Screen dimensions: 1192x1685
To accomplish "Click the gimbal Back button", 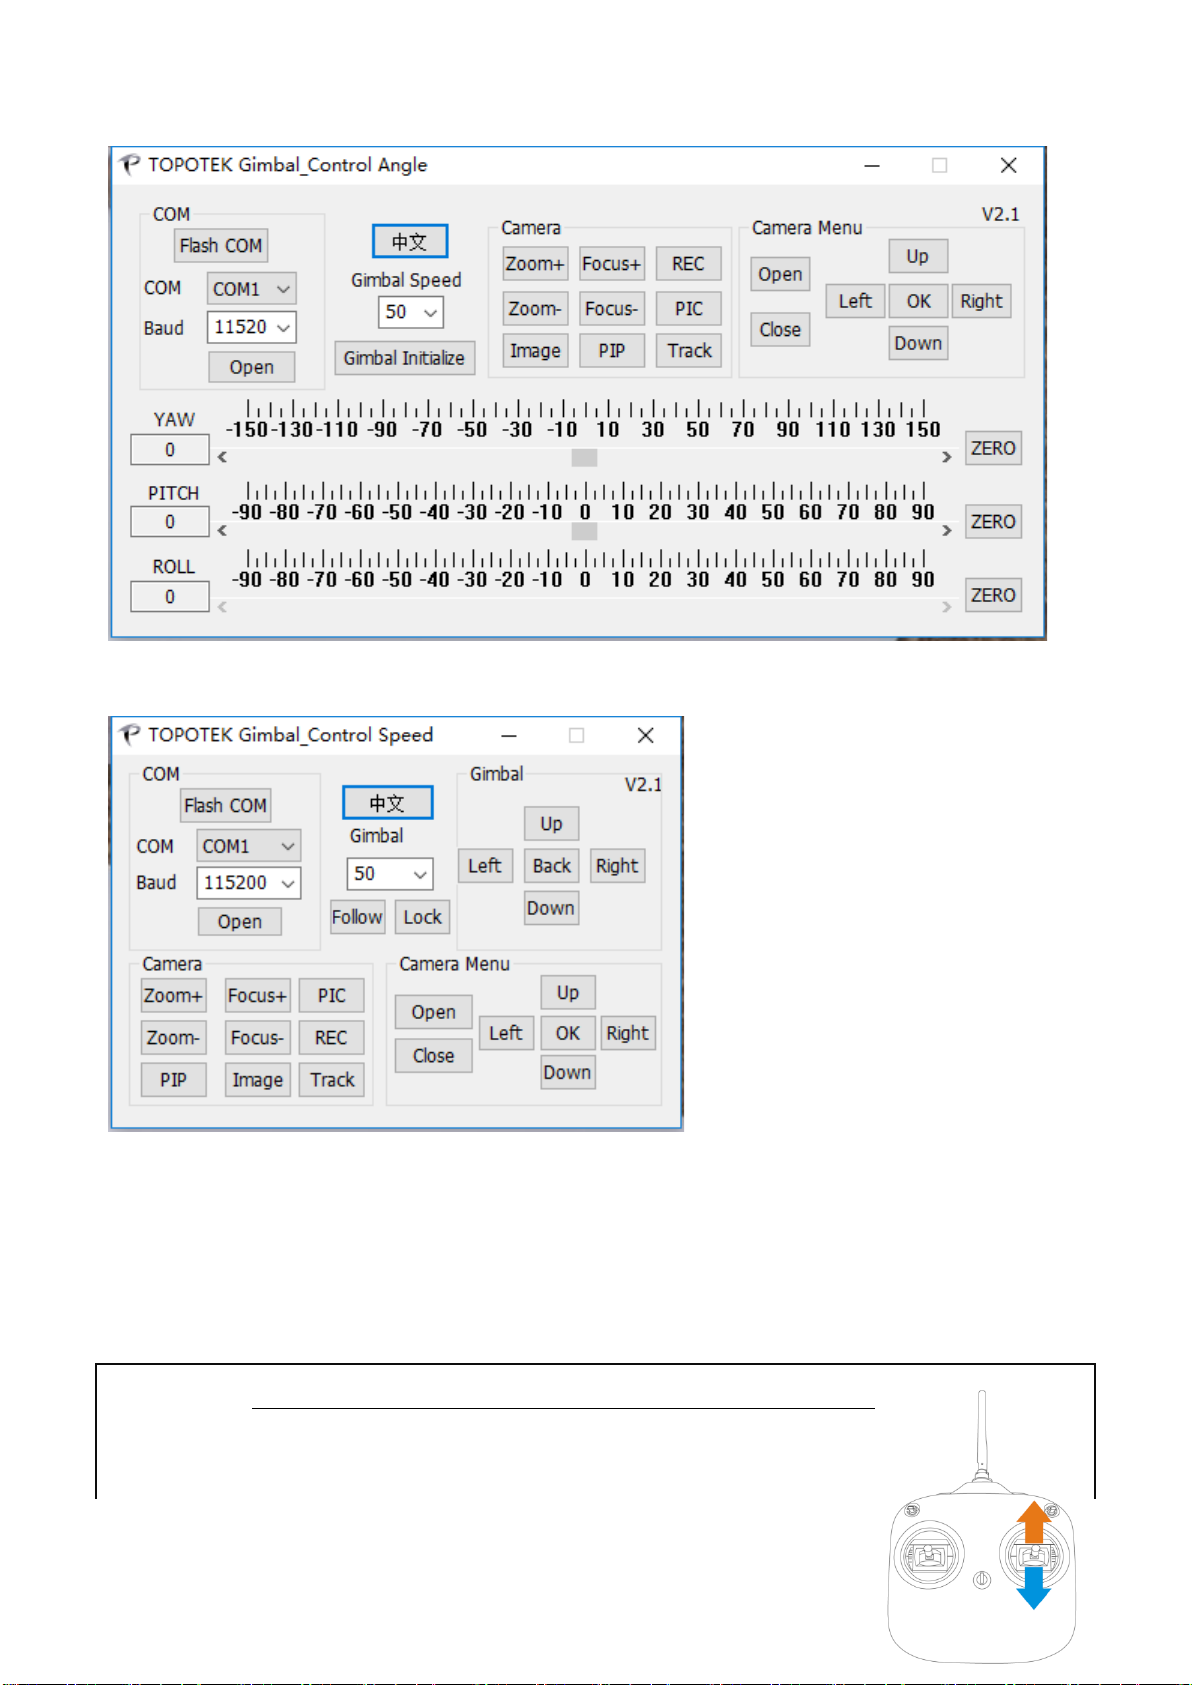I will [x=551, y=866].
